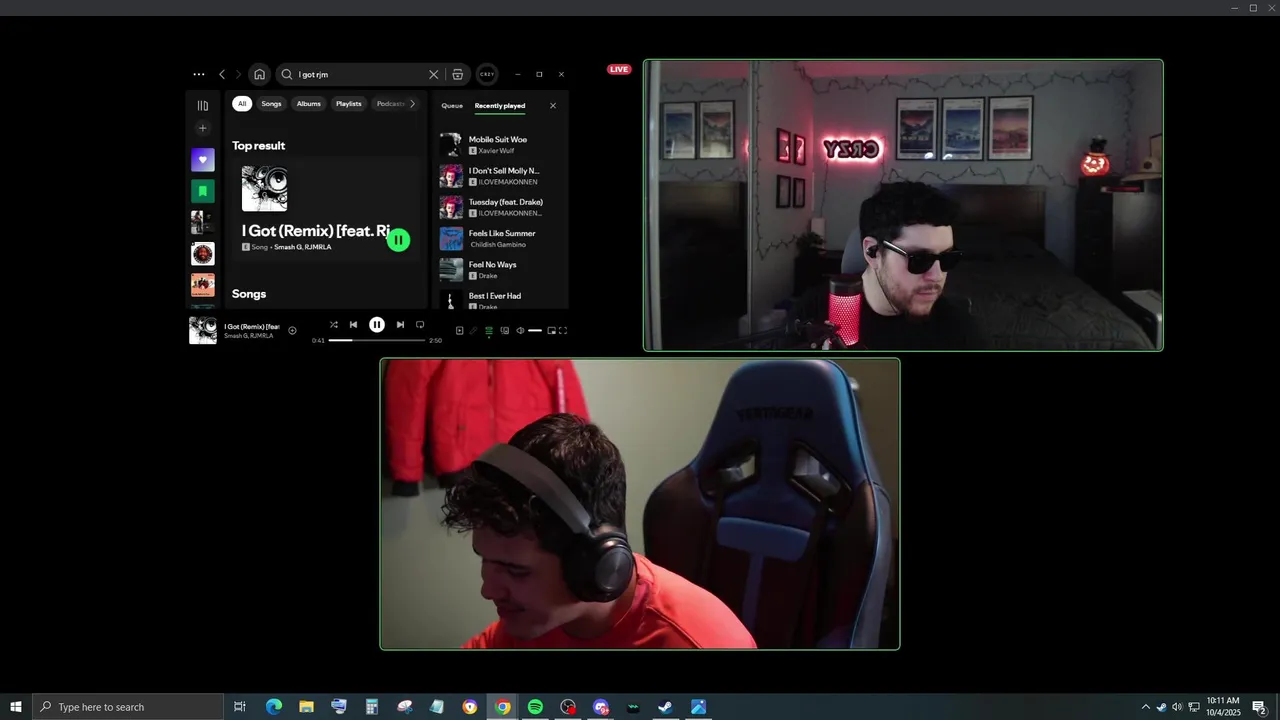Open the Browse icon beside search
1280x720 pixels.
pos(458,74)
